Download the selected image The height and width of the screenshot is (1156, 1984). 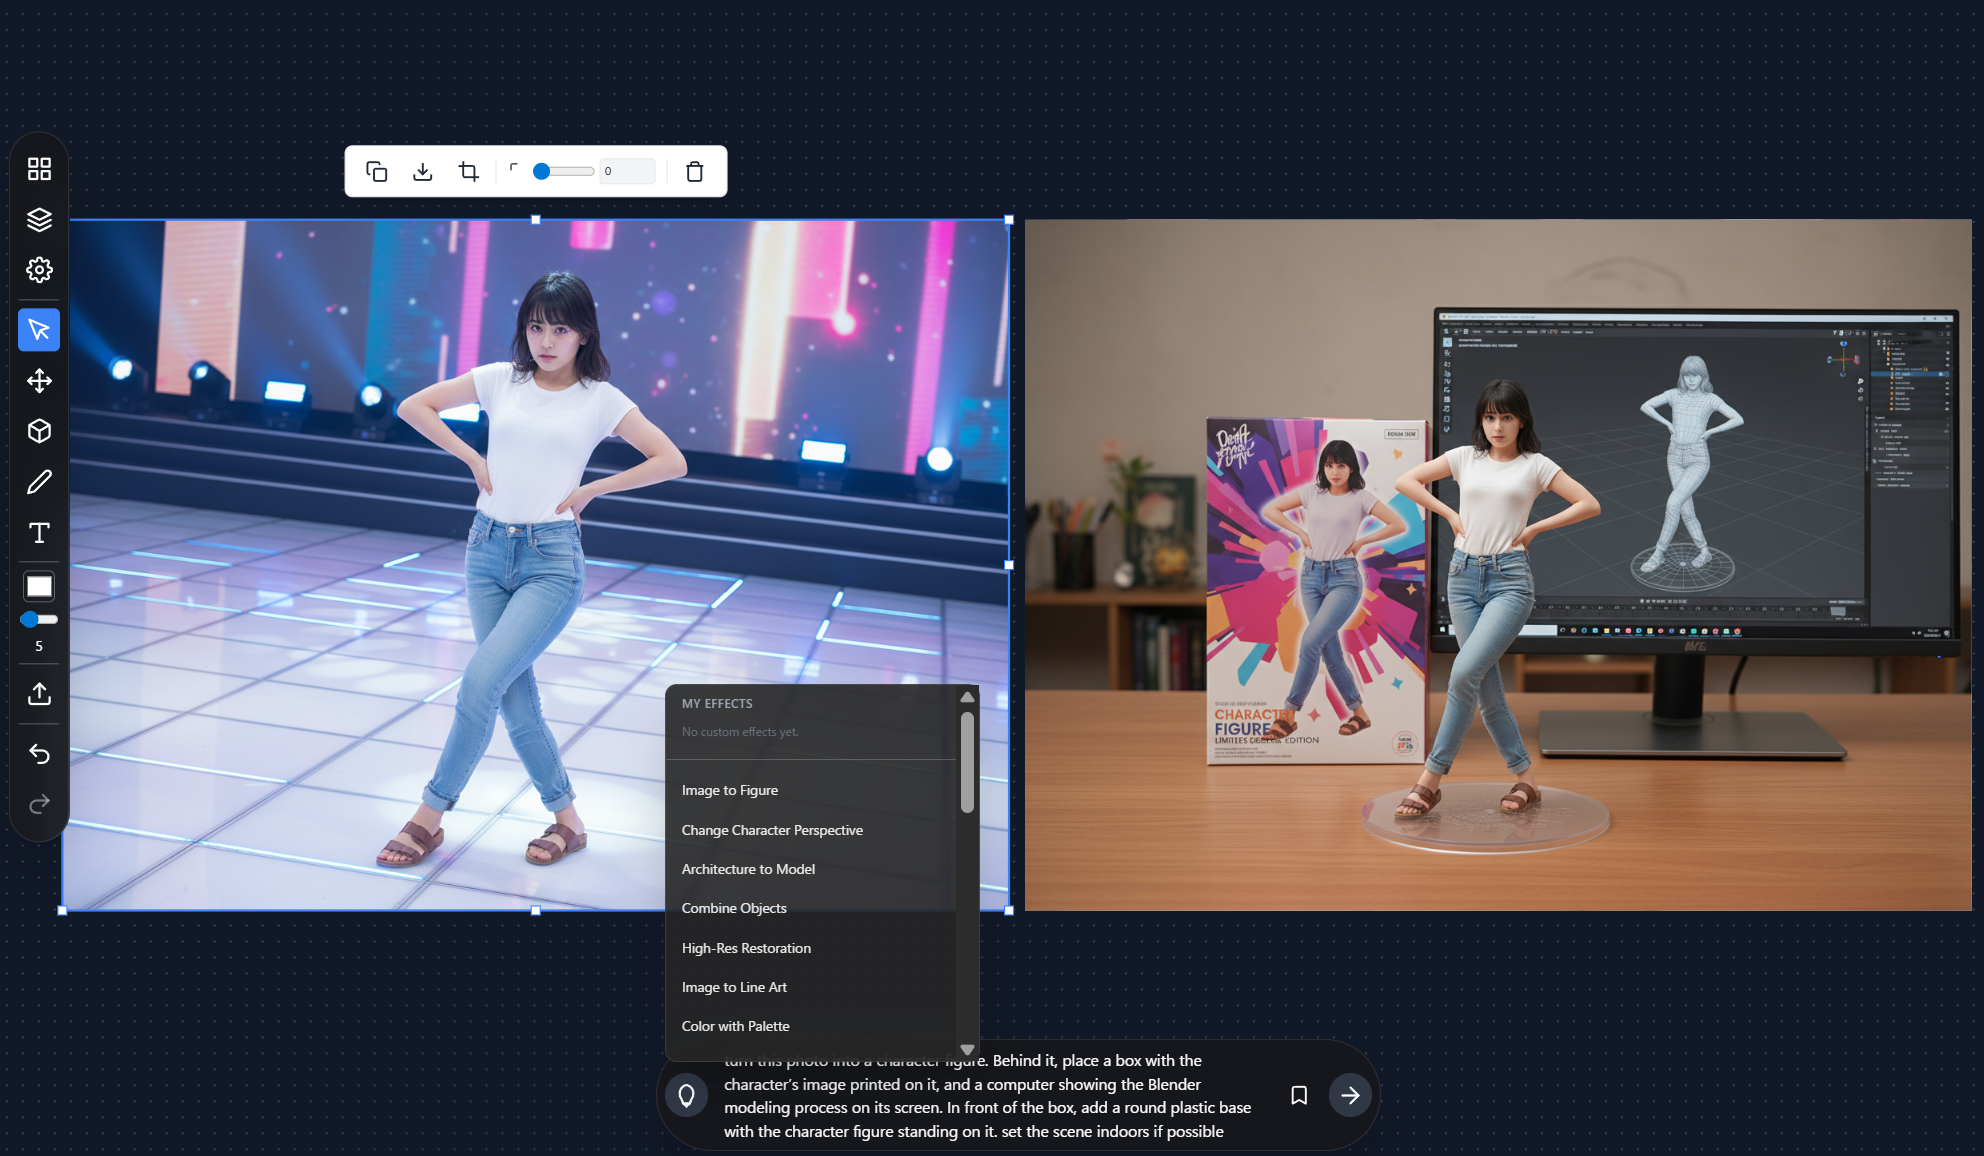pos(423,172)
